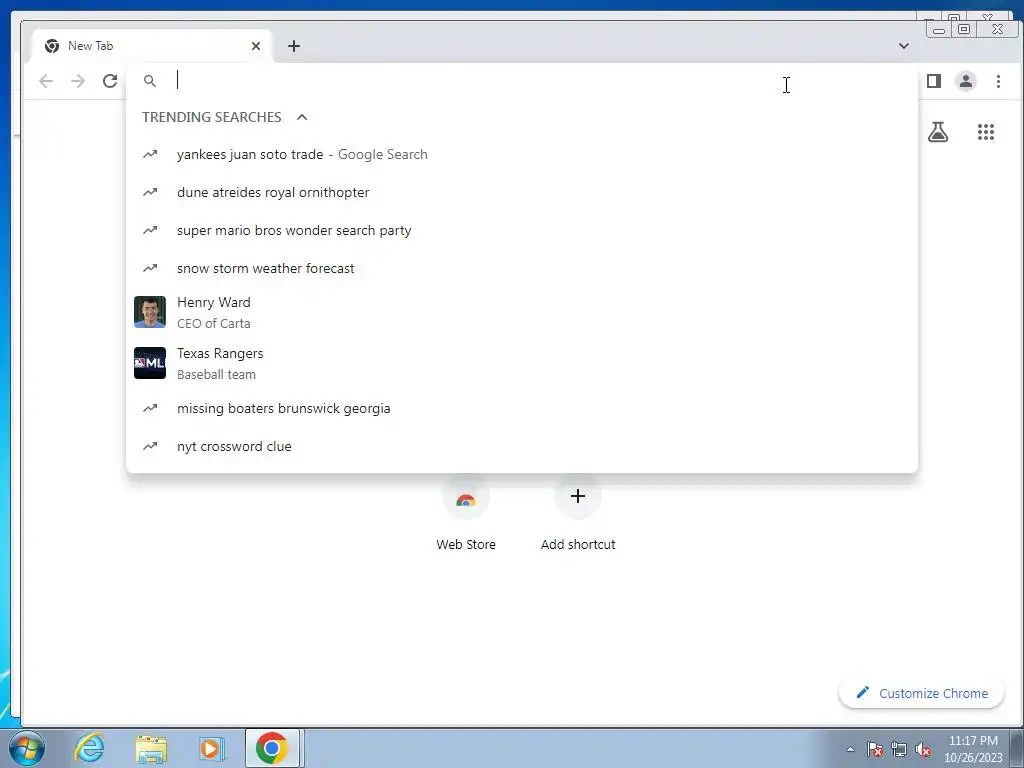
Task: Open the Search Labs flask icon
Action: click(938, 133)
